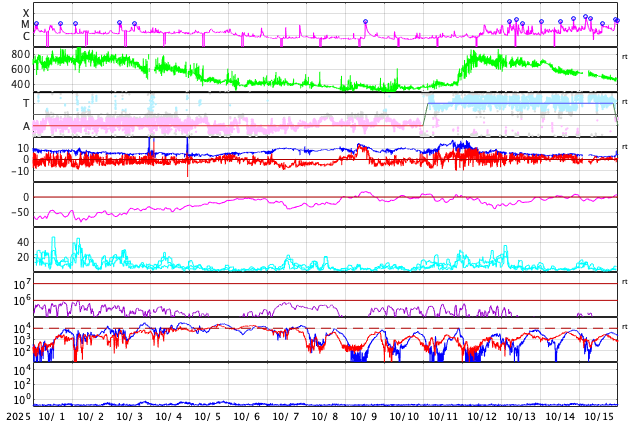Click the -50 tick on the magenta index panel
The height and width of the screenshot is (424, 634).
point(20,212)
